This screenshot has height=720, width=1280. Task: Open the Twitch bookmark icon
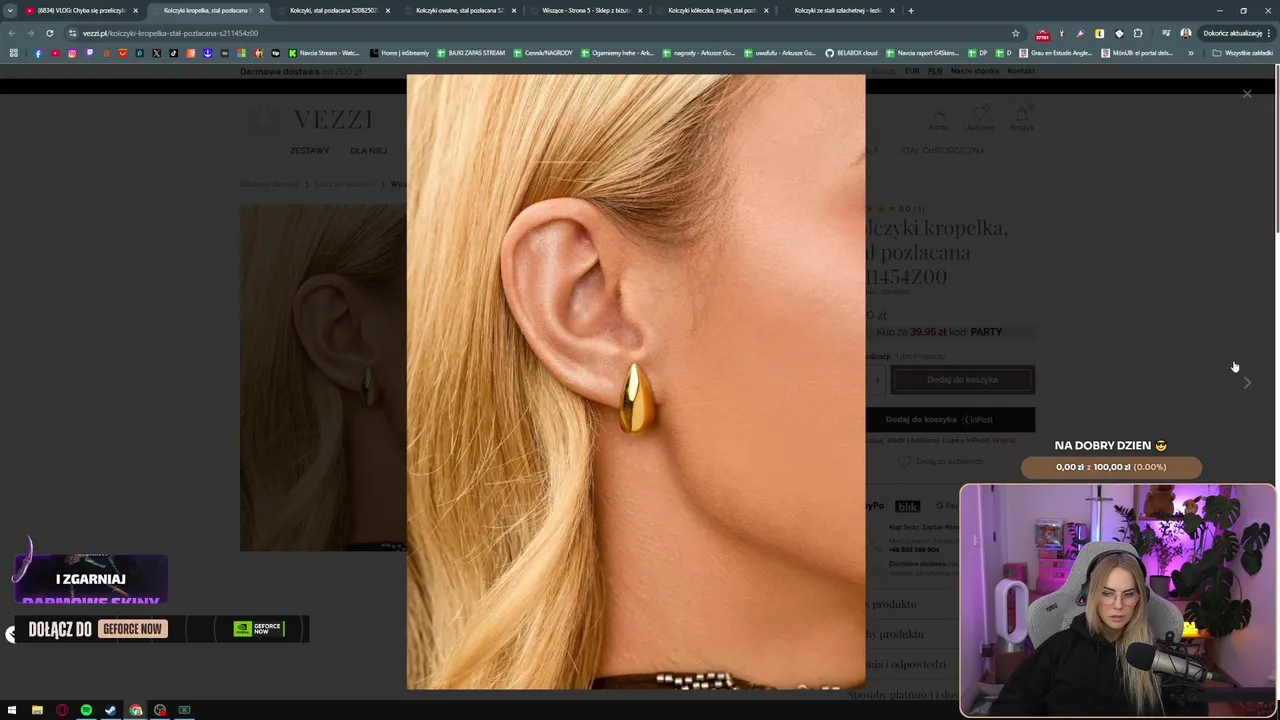[89, 53]
